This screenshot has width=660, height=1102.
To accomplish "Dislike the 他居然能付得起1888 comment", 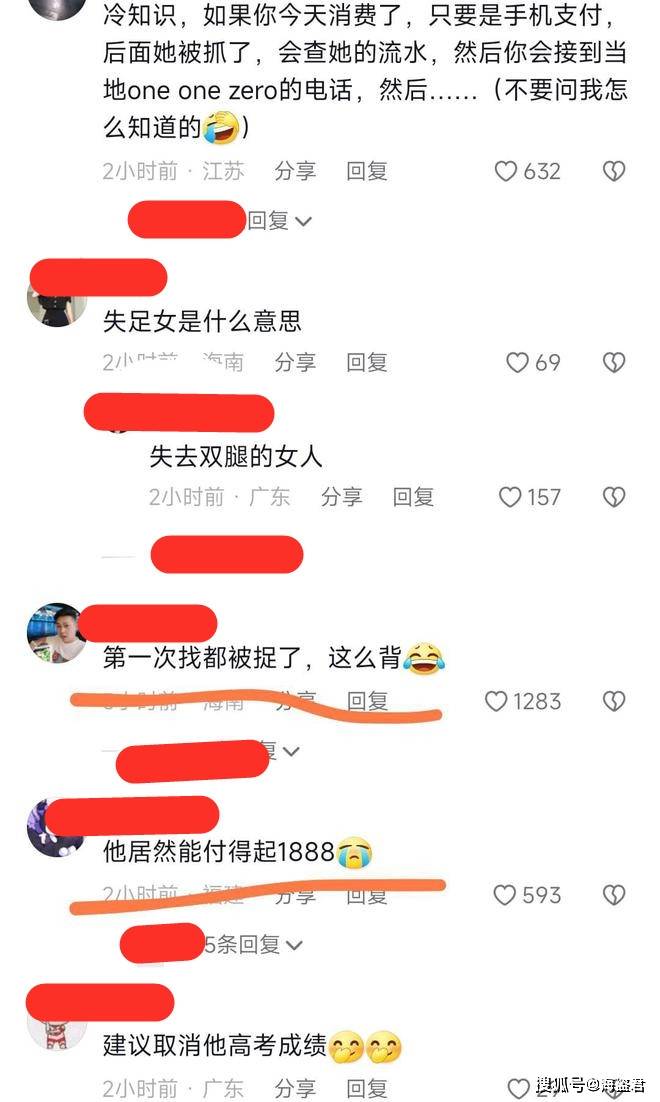I will (x=614, y=895).
